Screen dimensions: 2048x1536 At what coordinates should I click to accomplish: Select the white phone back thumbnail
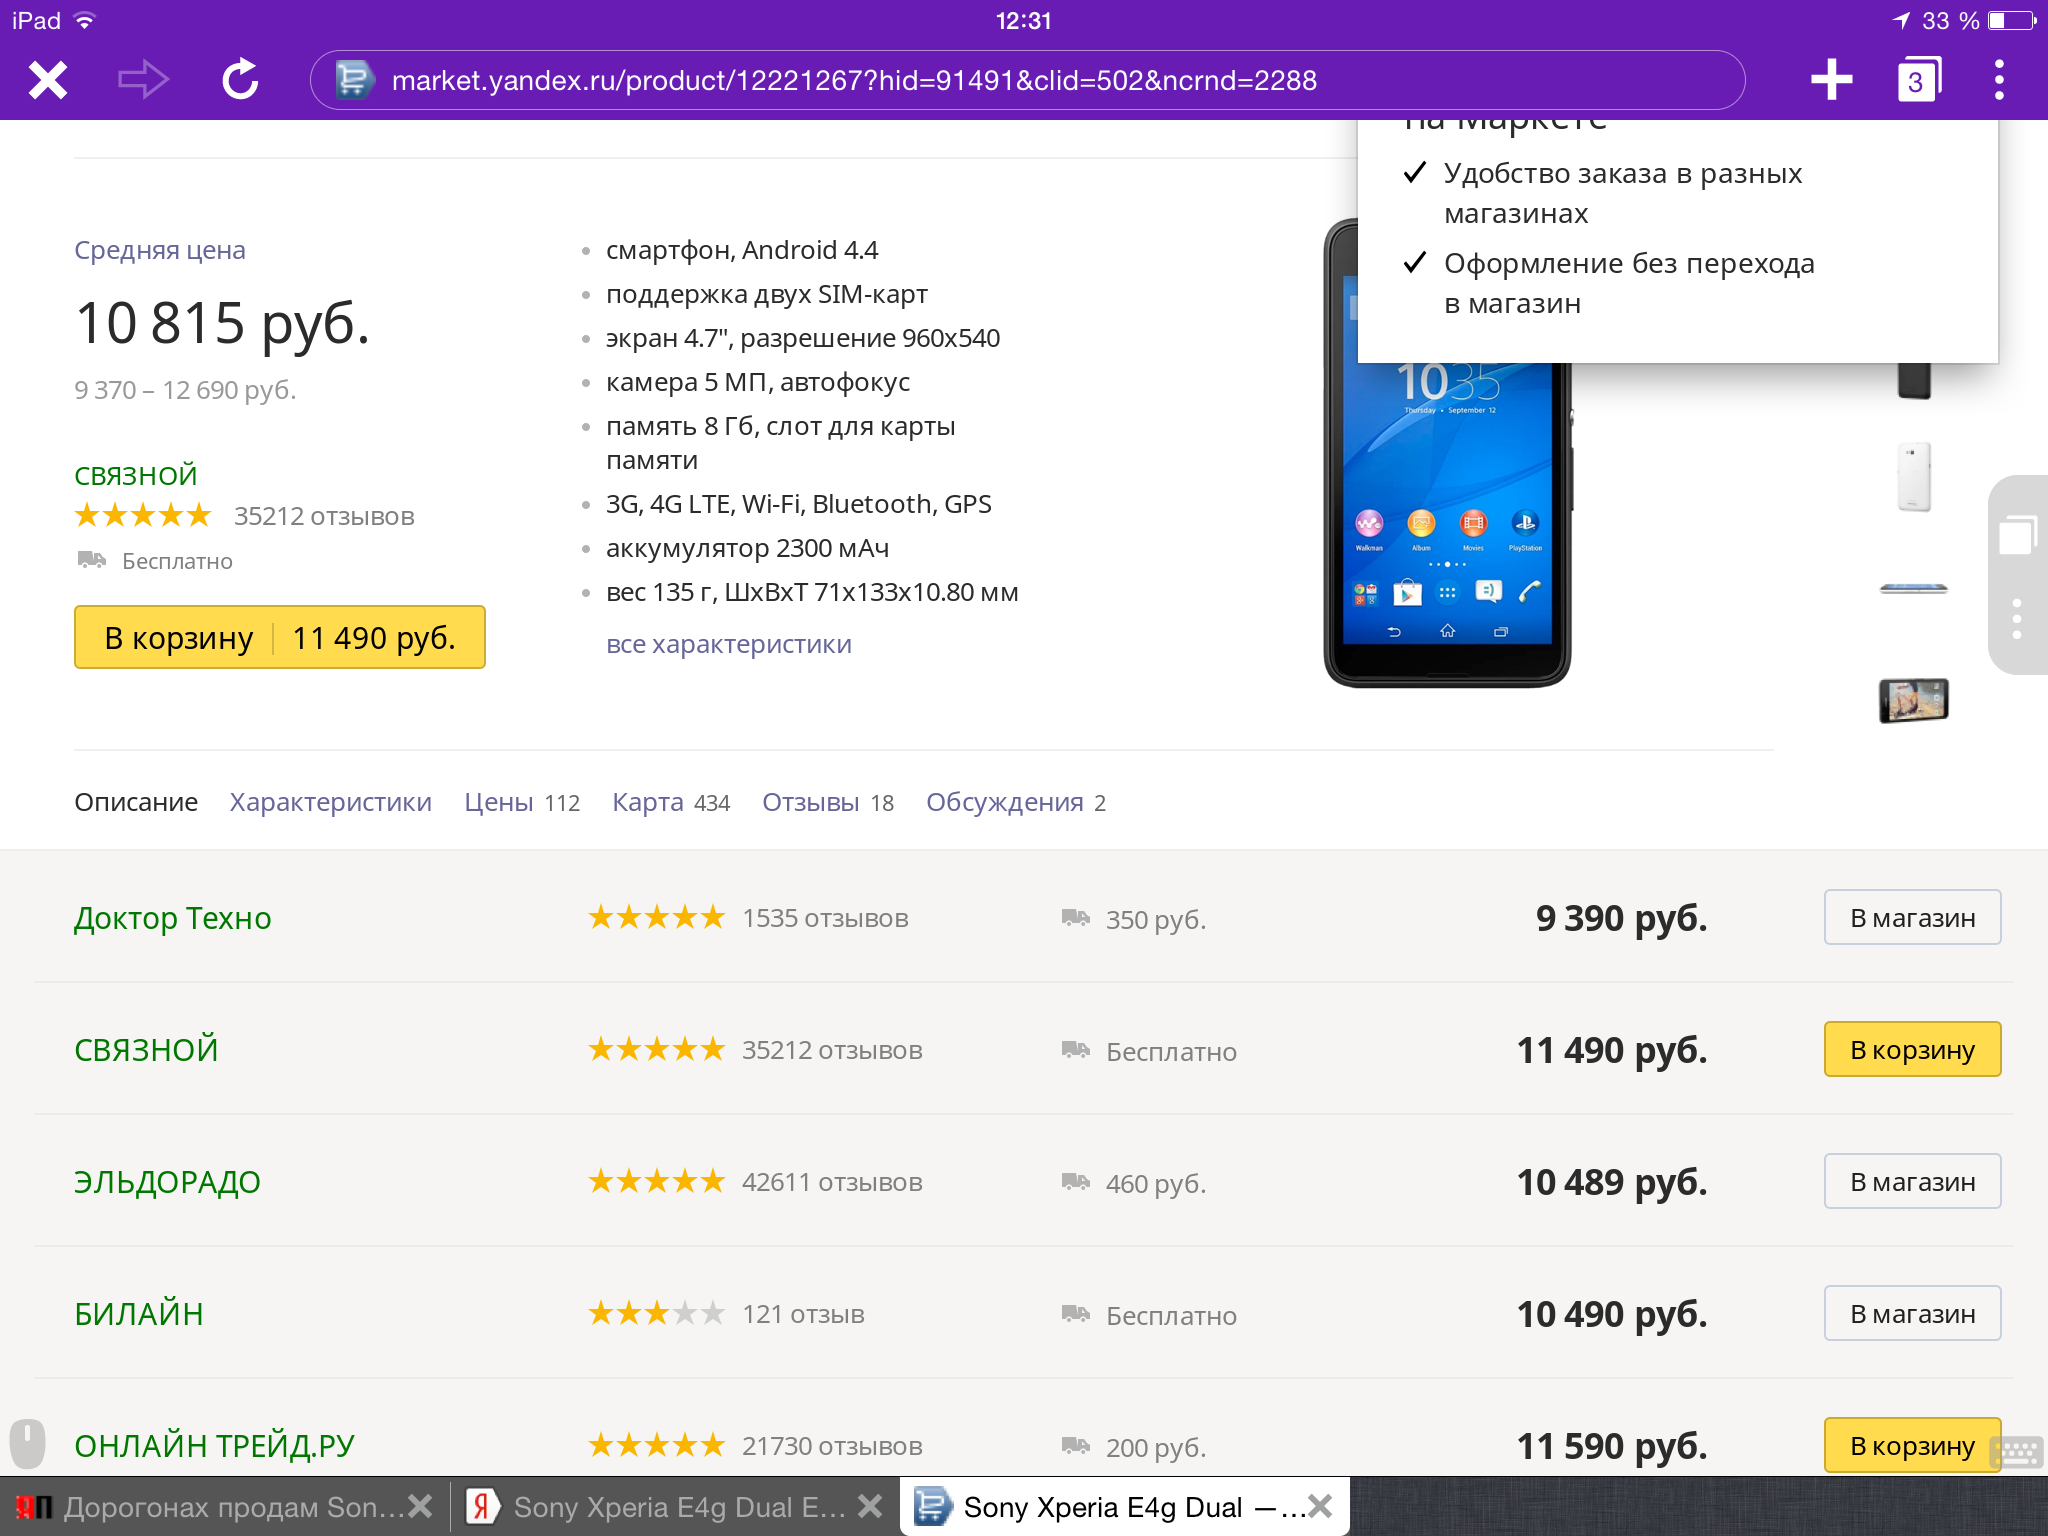click(1914, 477)
